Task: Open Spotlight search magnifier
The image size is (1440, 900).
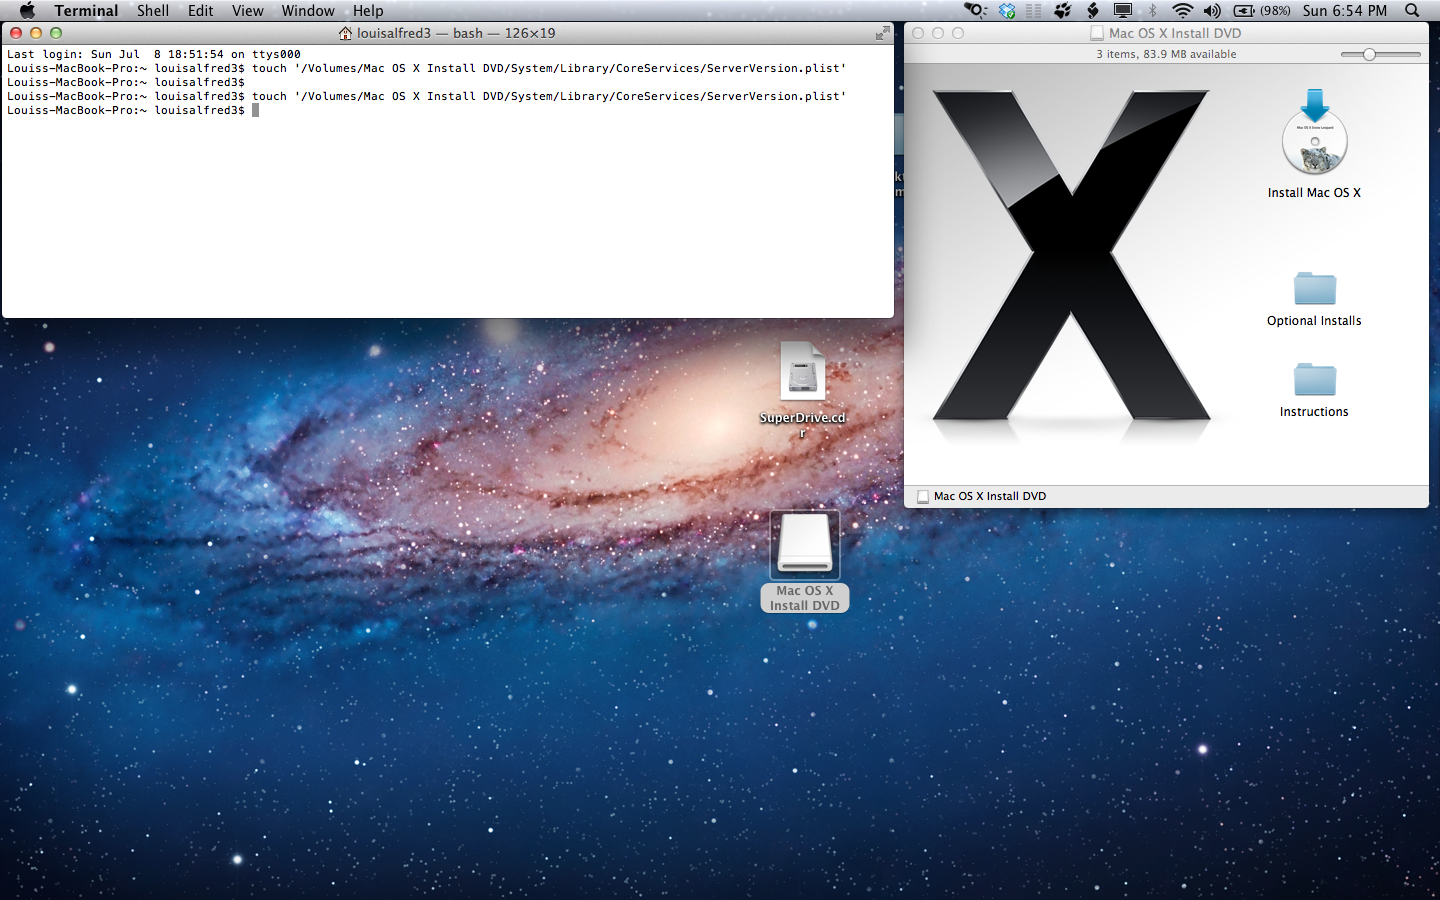Action: pyautogui.click(x=1412, y=10)
